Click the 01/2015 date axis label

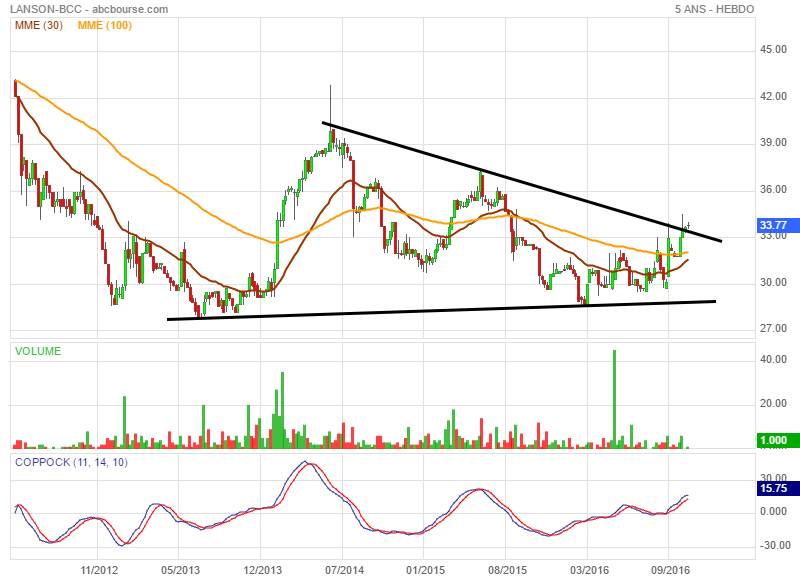(x=426, y=570)
